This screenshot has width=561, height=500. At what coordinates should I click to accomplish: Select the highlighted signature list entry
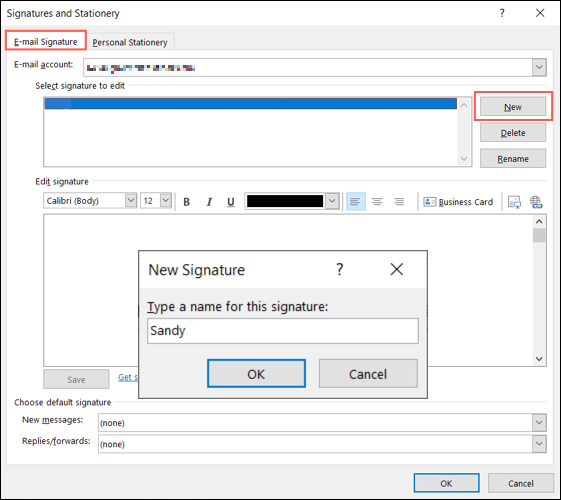tap(250, 103)
